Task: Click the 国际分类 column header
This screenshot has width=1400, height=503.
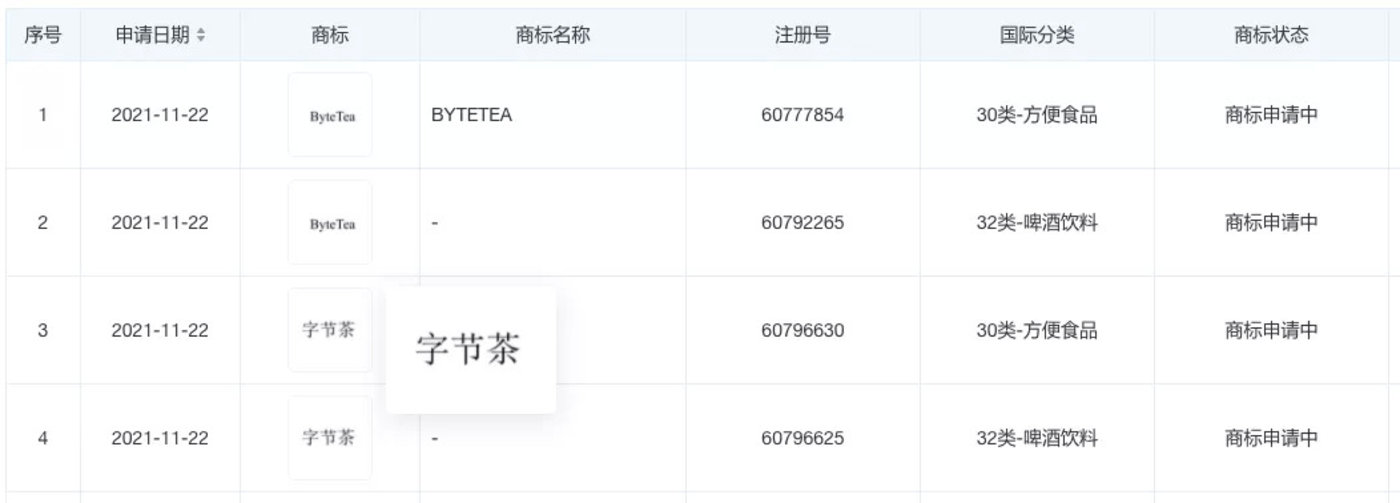Action: (x=1037, y=35)
